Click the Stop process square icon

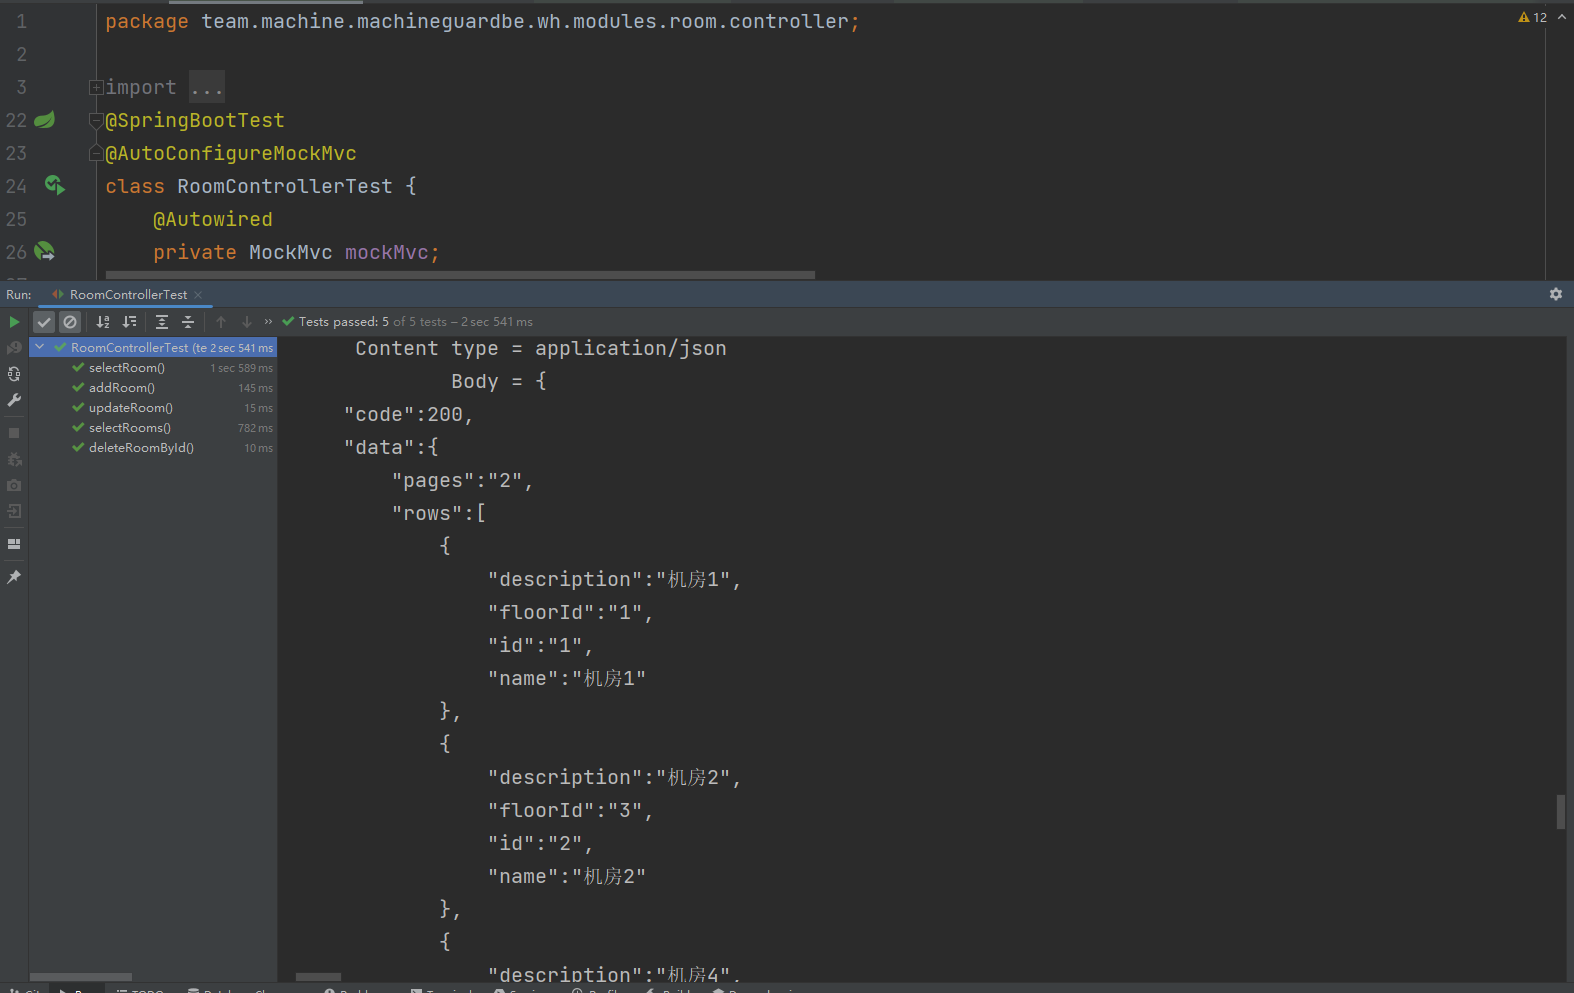tap(14, 433)
